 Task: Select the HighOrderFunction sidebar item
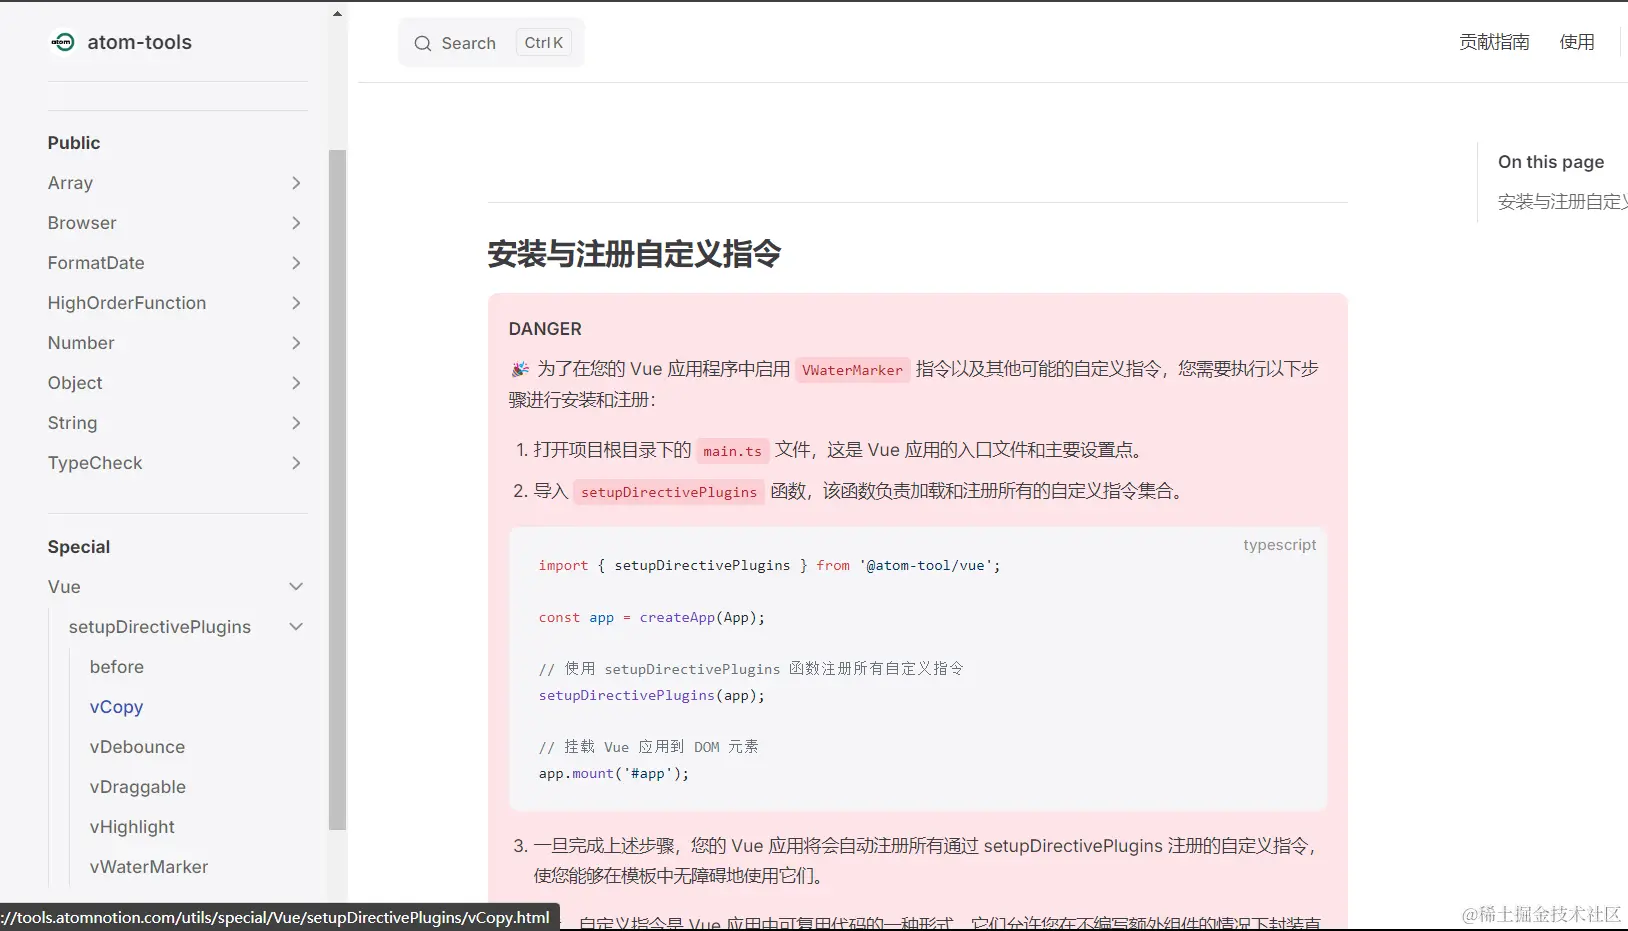tap(127, 303)
